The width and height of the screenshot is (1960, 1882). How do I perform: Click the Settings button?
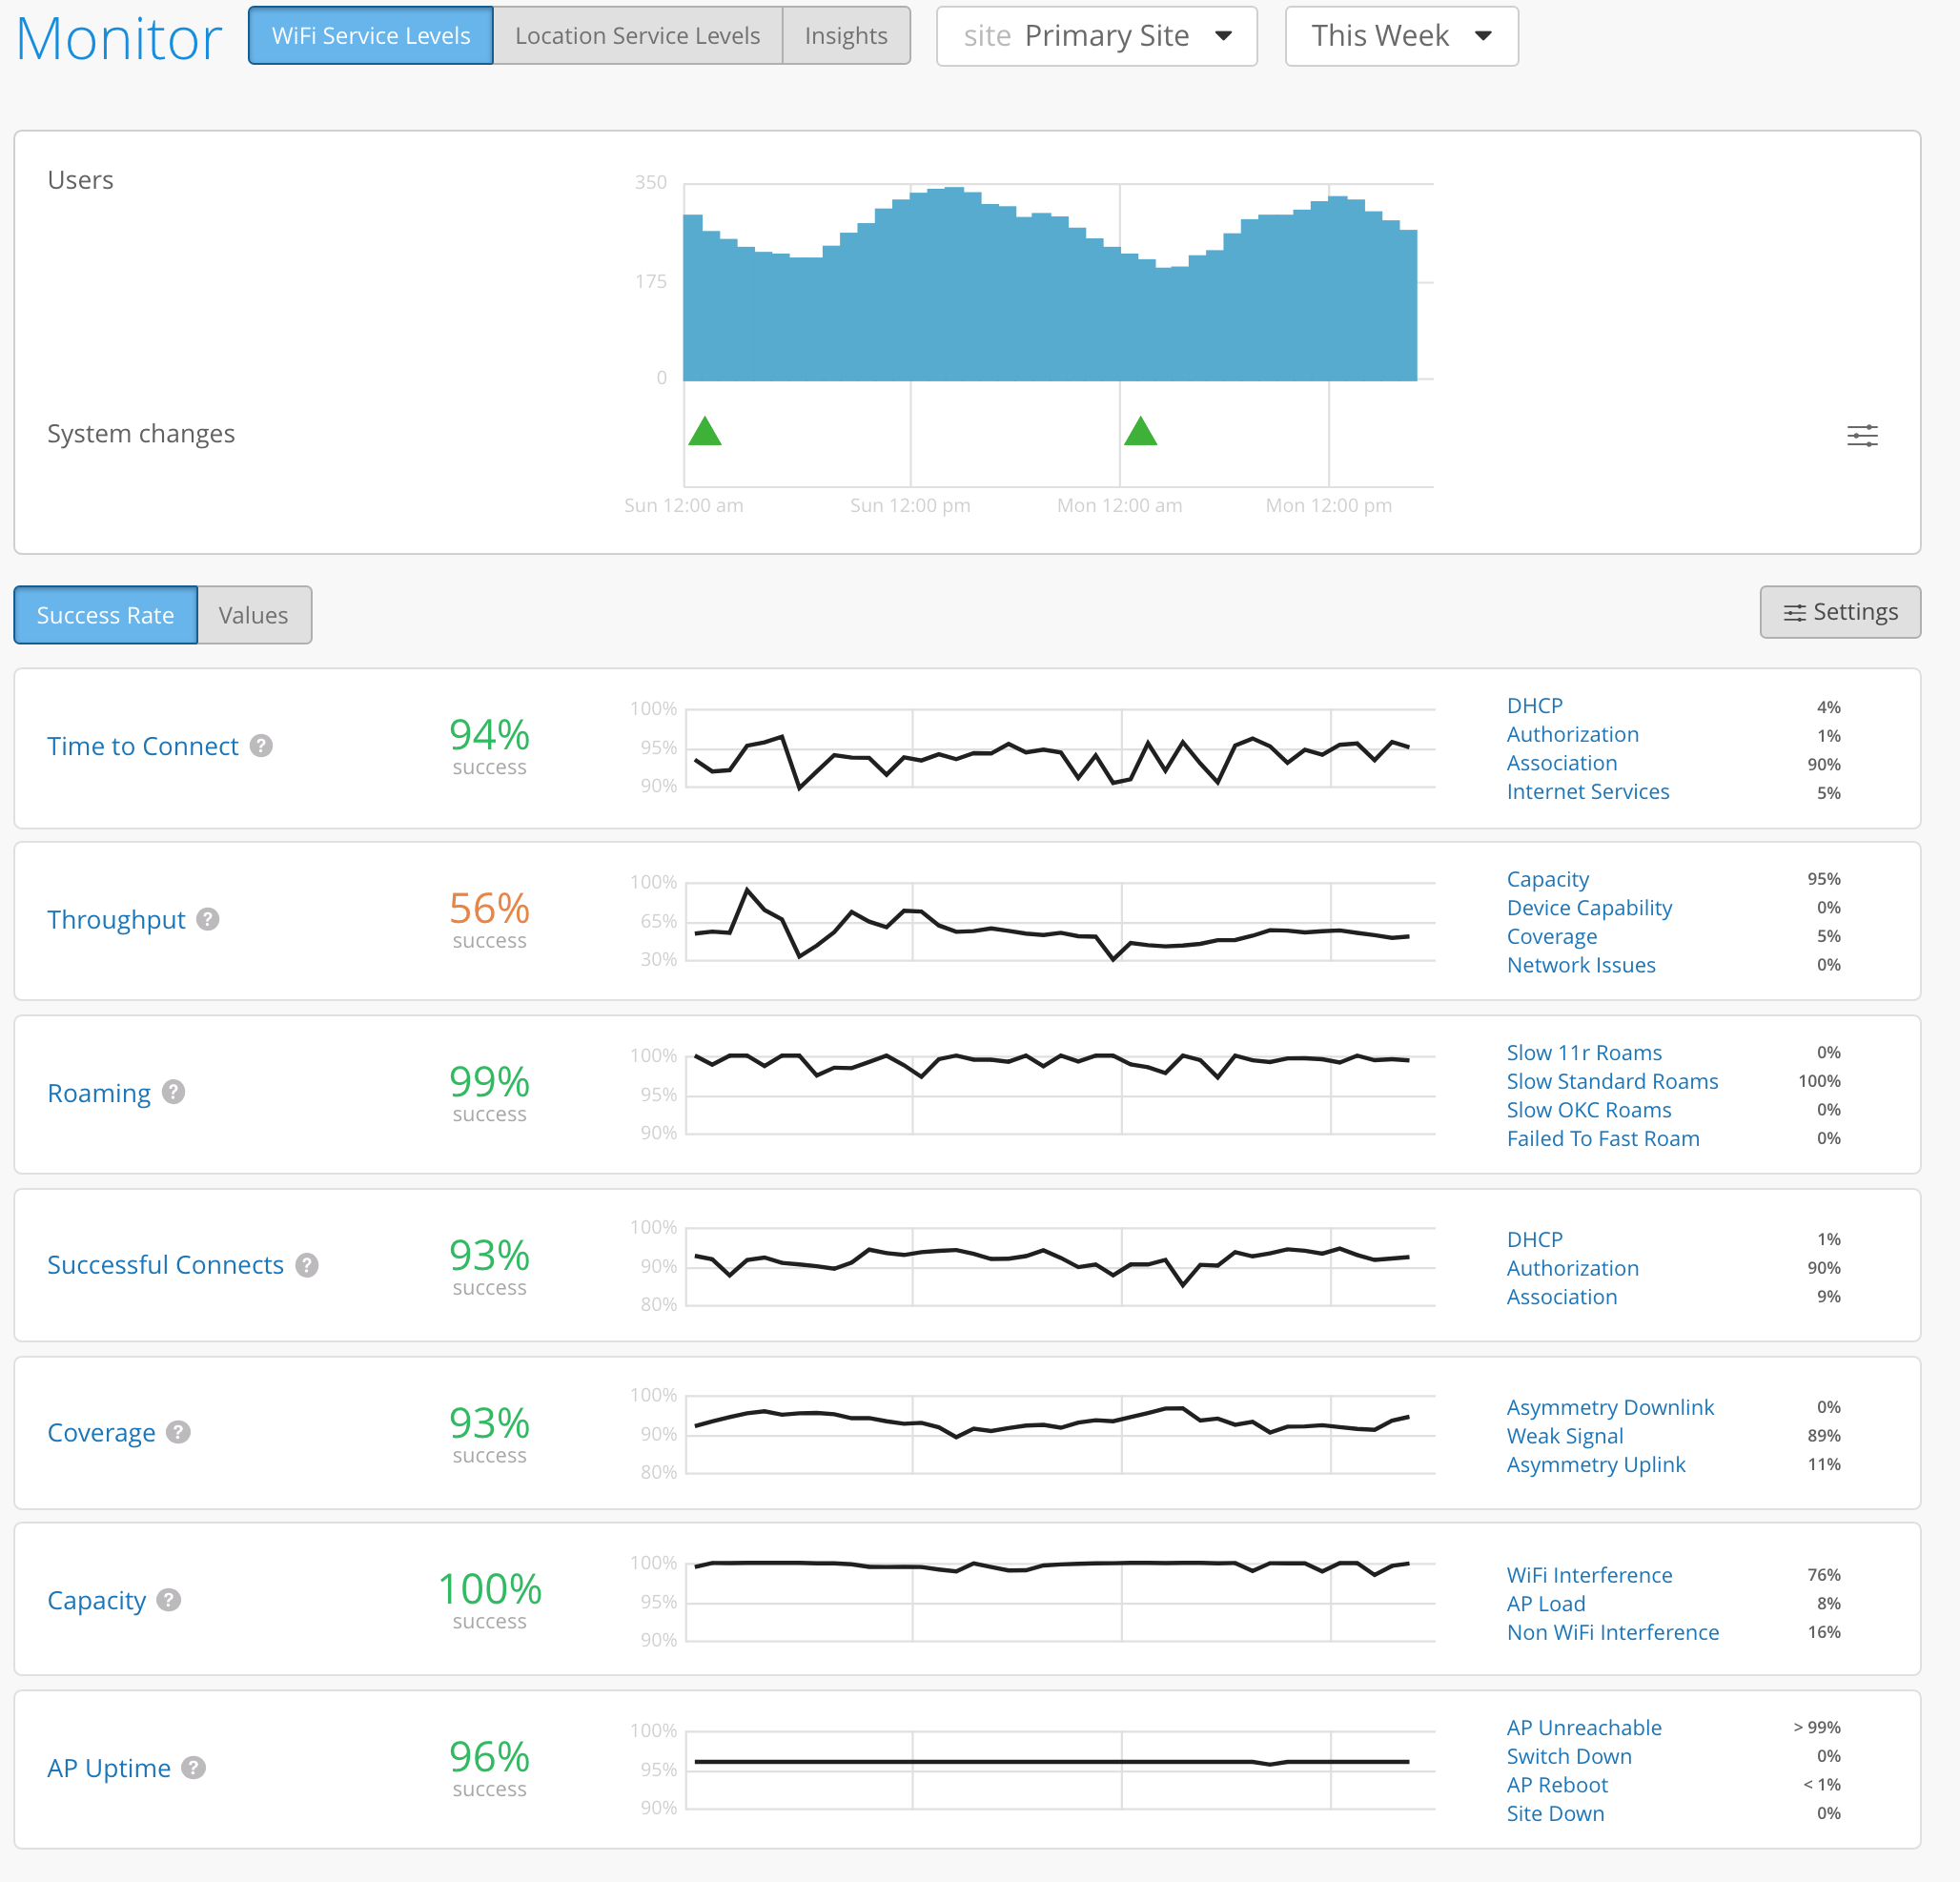click(1839, 612)
